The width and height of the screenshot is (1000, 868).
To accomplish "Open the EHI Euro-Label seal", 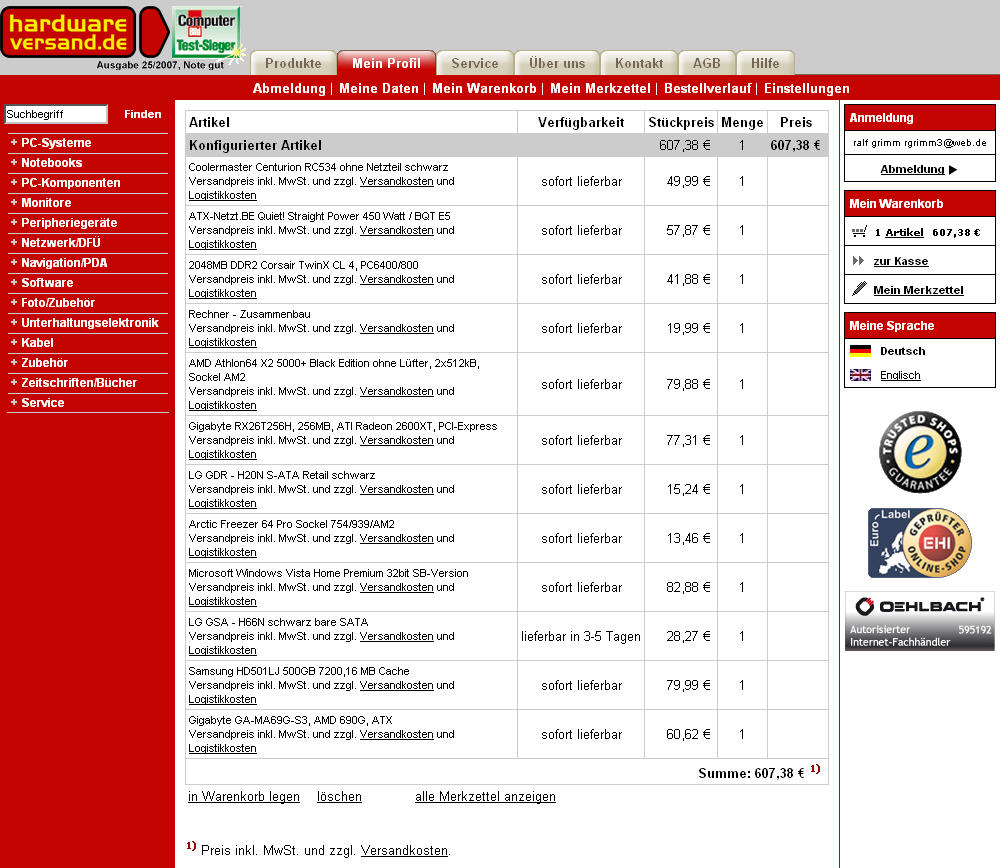I will click(920, 543).
